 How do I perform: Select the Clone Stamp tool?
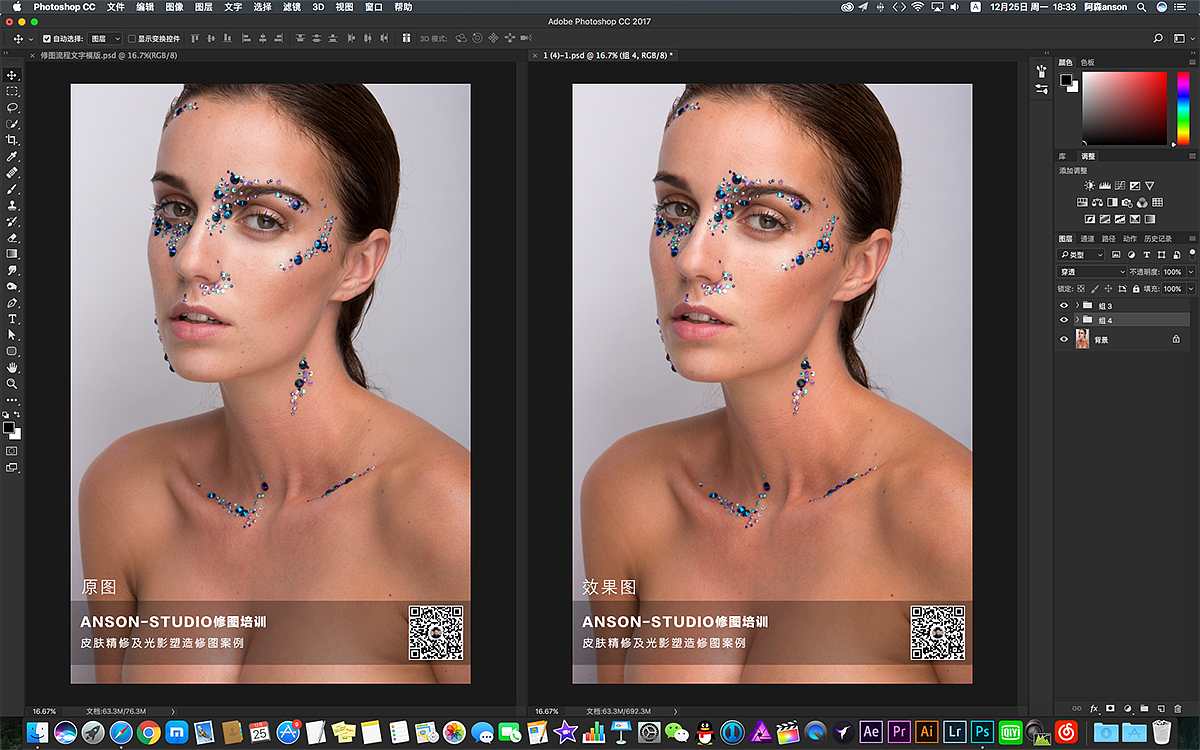[12, 205]
